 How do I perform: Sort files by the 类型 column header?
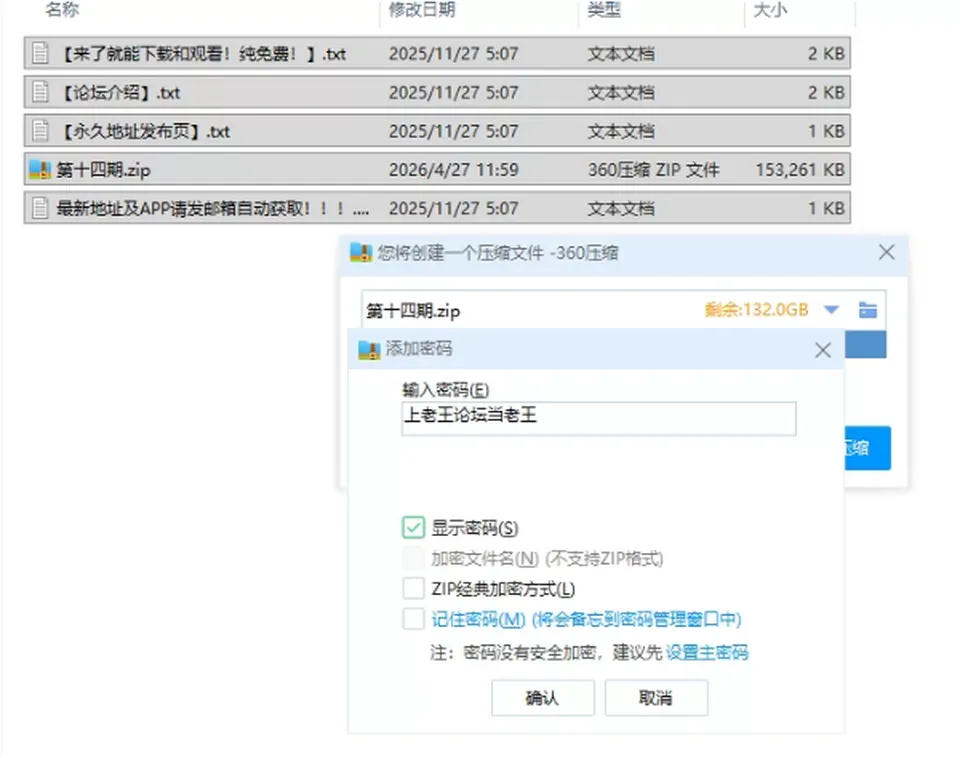coord(604,10)
